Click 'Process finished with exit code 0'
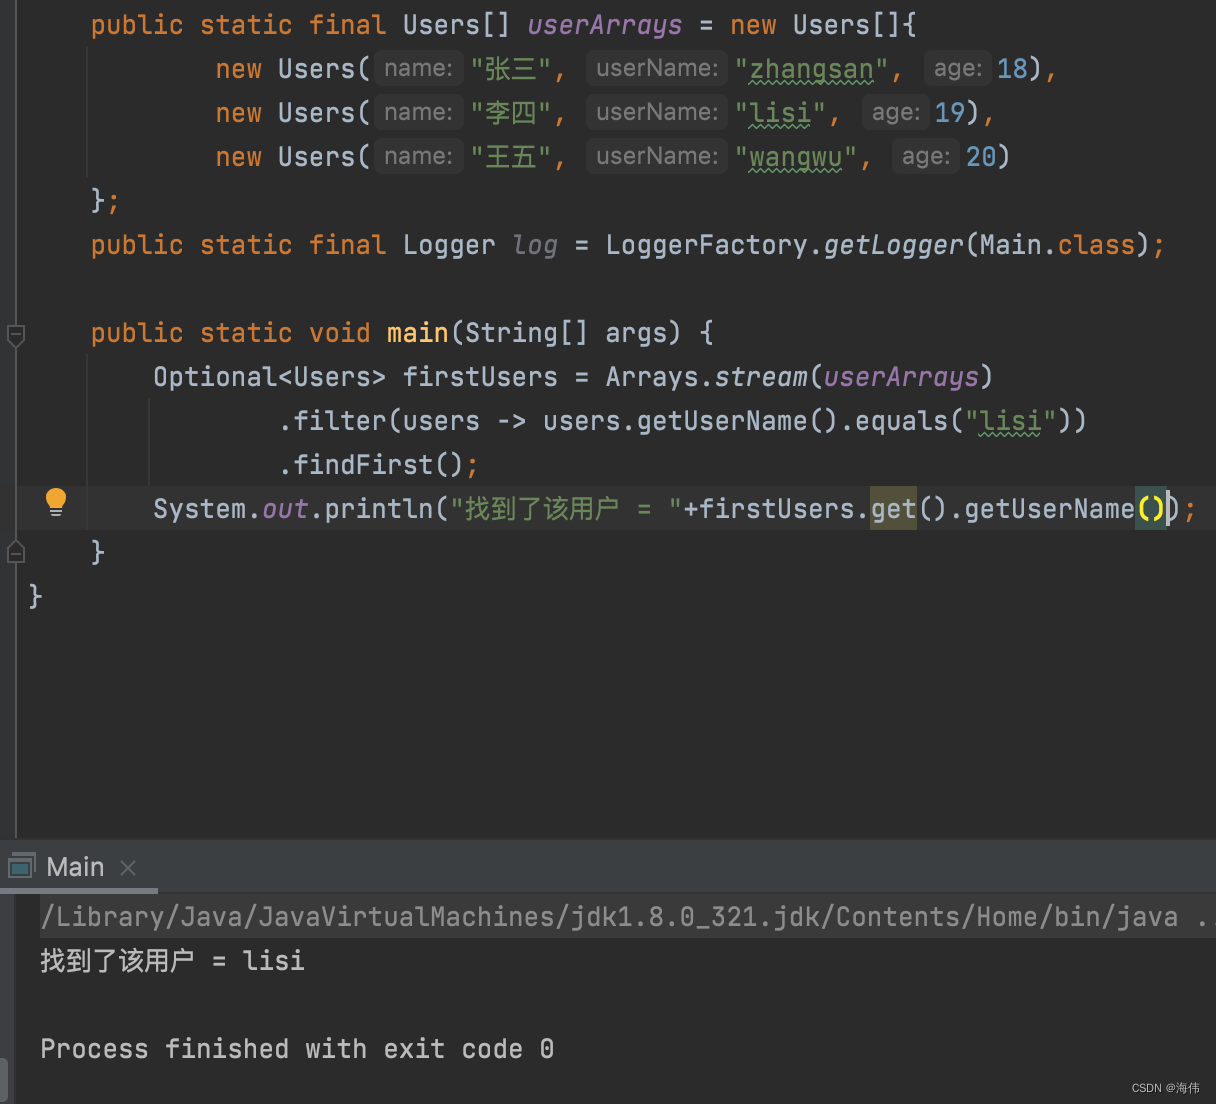Screen dimensions: 1216x1104 pos(297,1049)
